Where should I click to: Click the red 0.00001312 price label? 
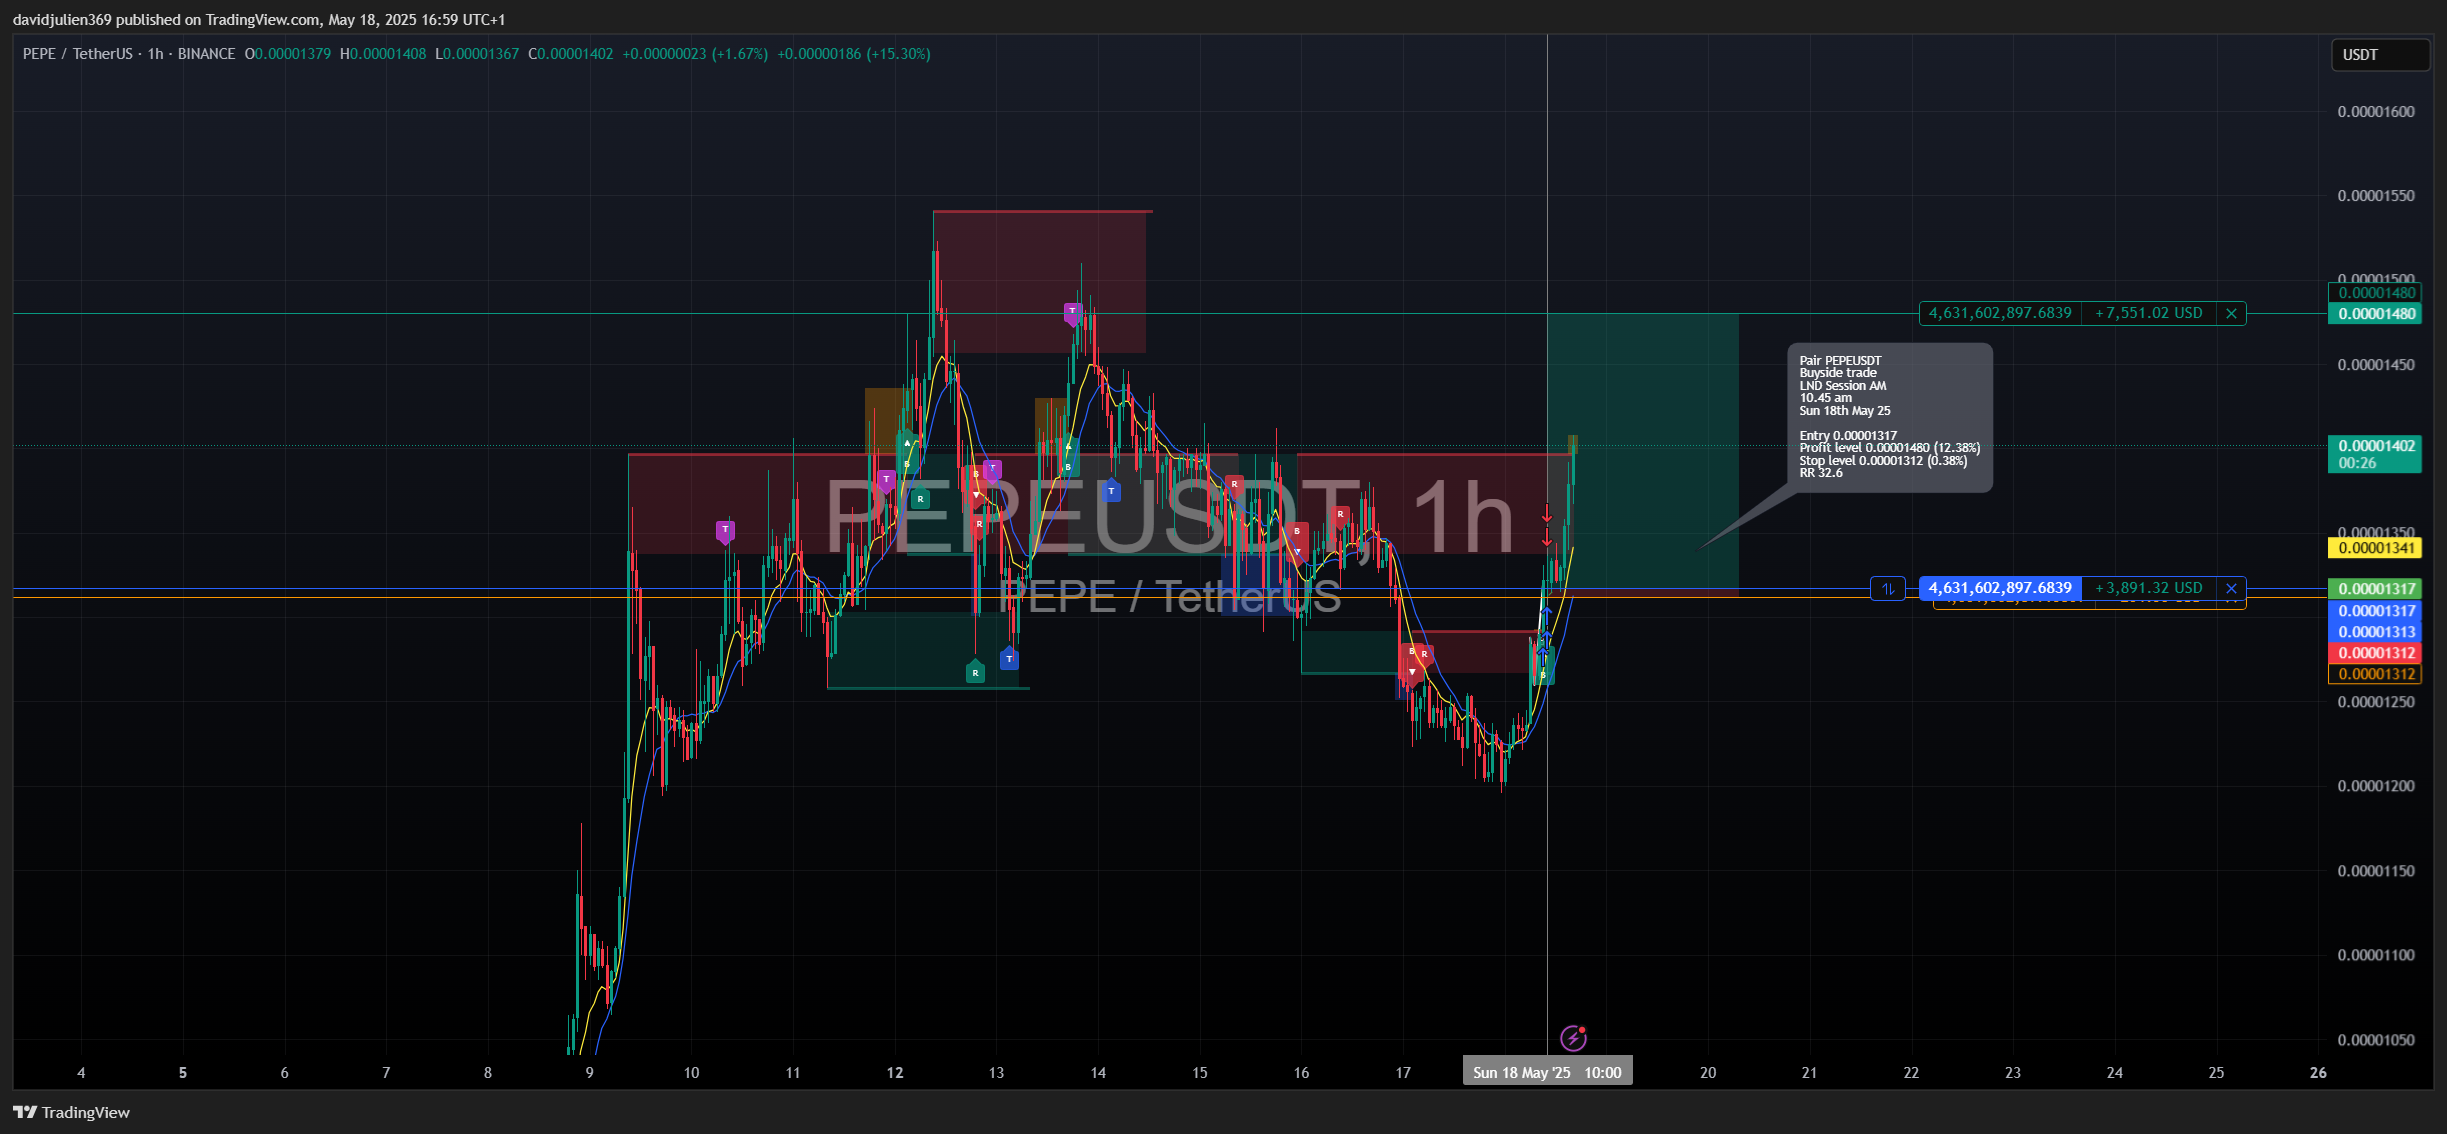(x=2375, y=653)
